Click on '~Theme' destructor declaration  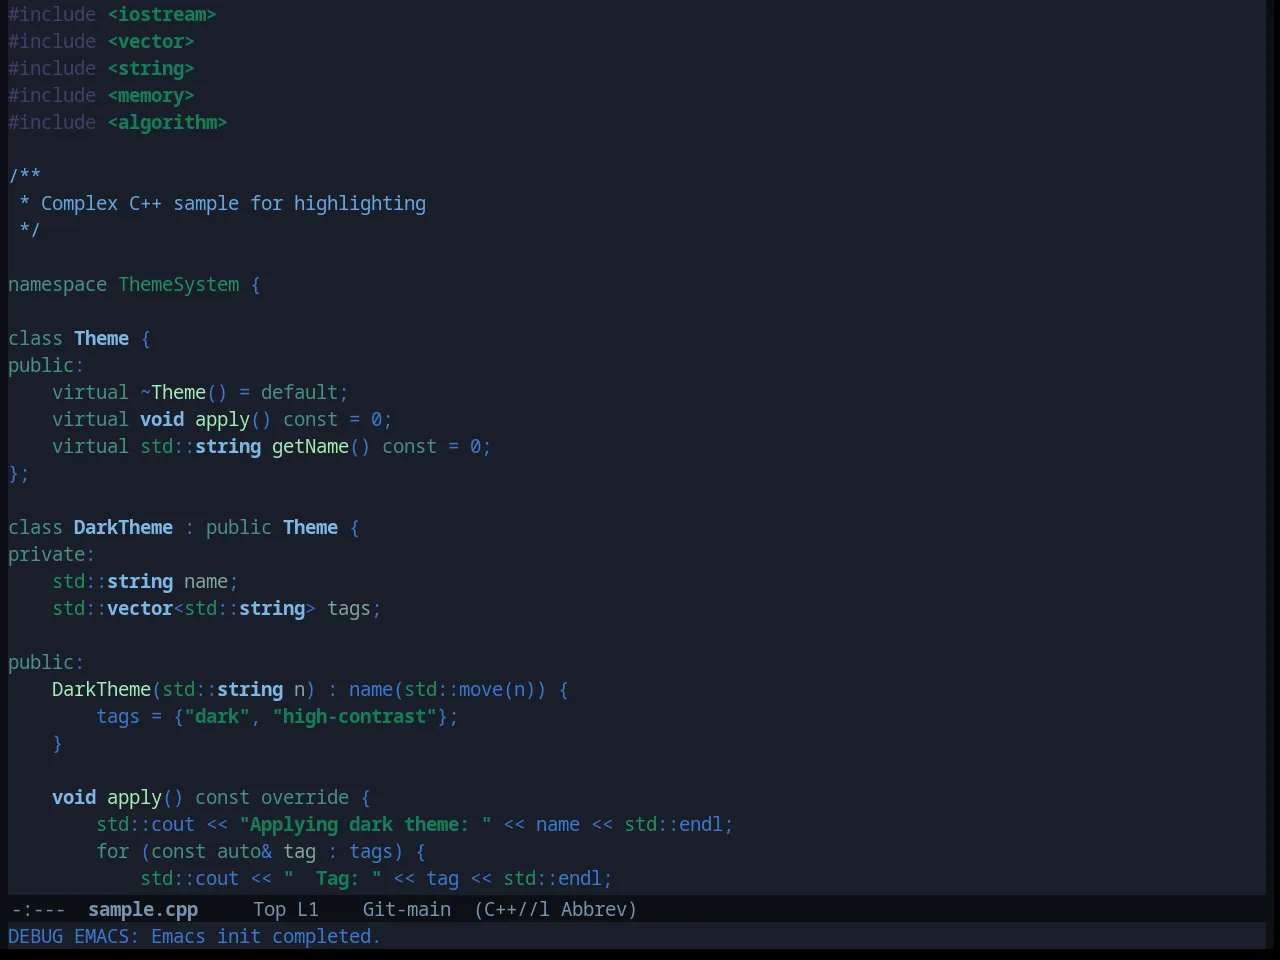173,392
